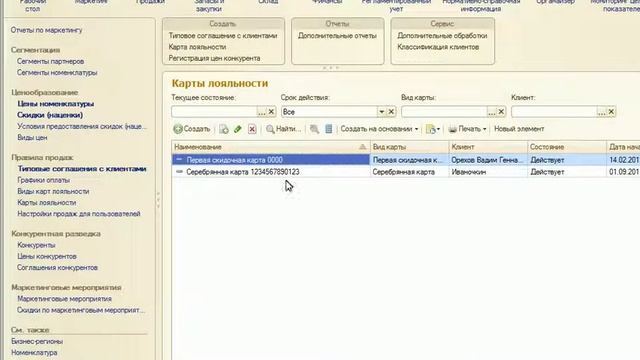Viewport: 640px width, 360px height.
Task: Open Карта лояльности in Создать panel
Action: tap(197, 47)
